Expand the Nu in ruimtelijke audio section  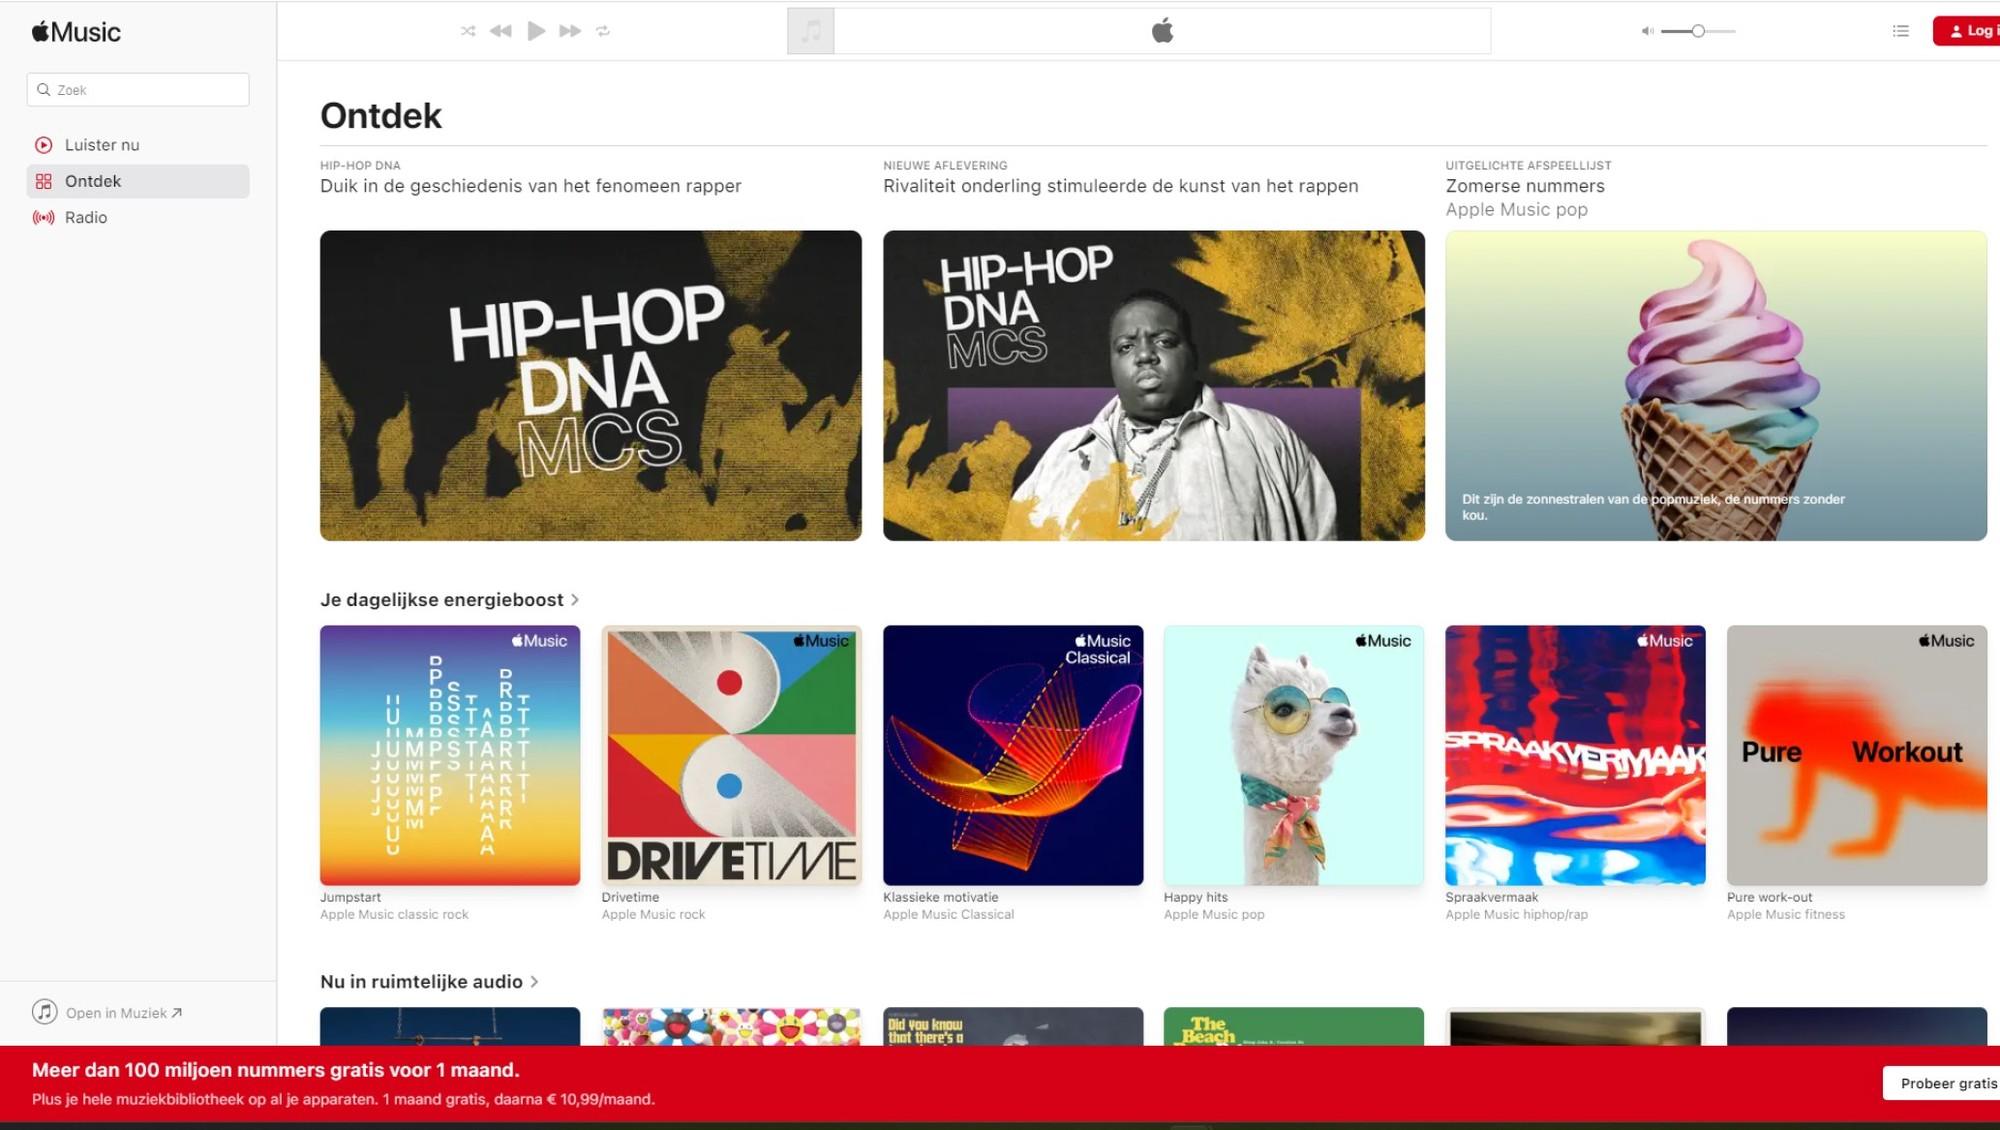pyautogui.click(x=430, y=982)
